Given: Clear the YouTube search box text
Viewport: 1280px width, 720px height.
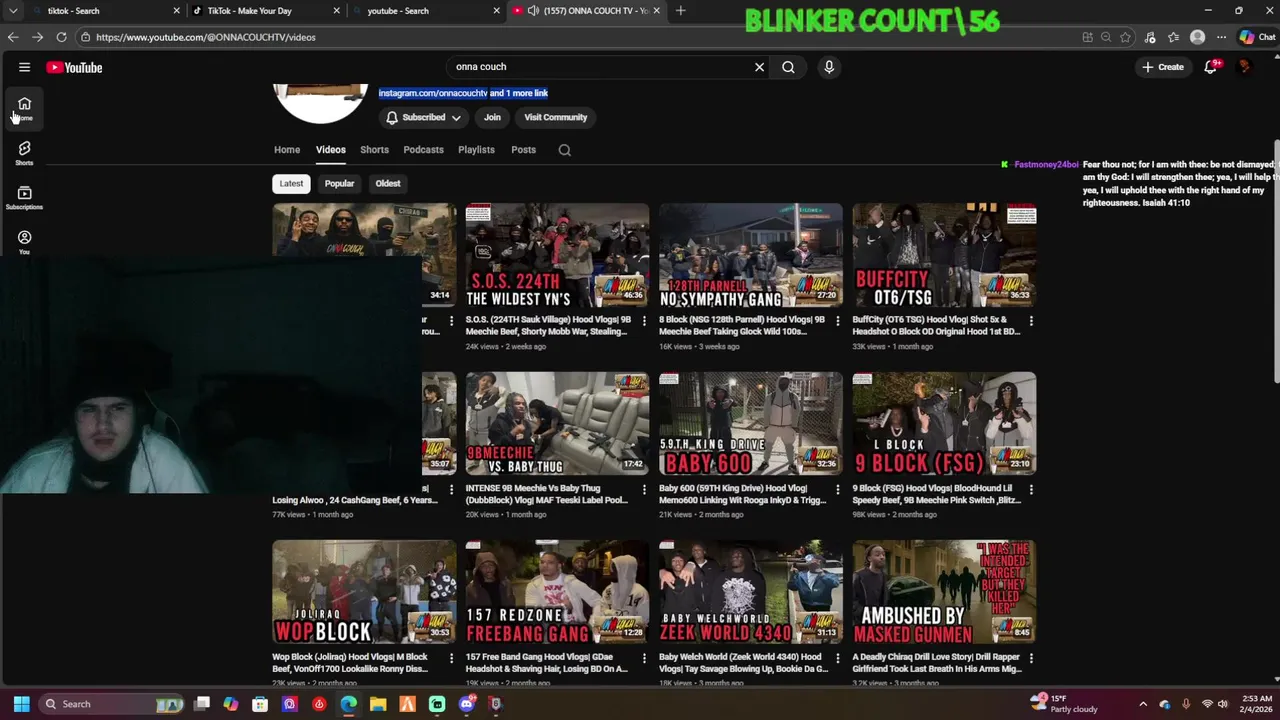Looking at the screenshot, I should coord(759,67).
